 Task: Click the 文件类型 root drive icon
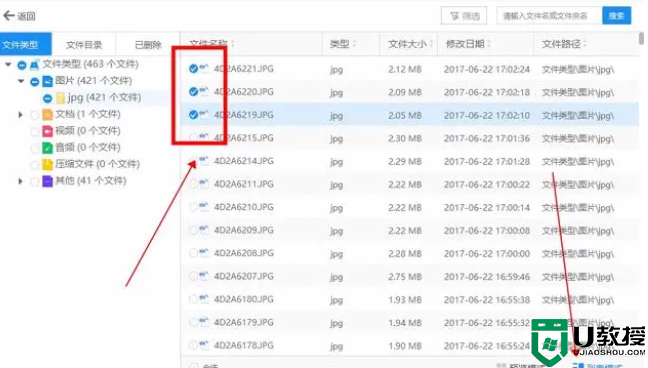tap(34, 65)
